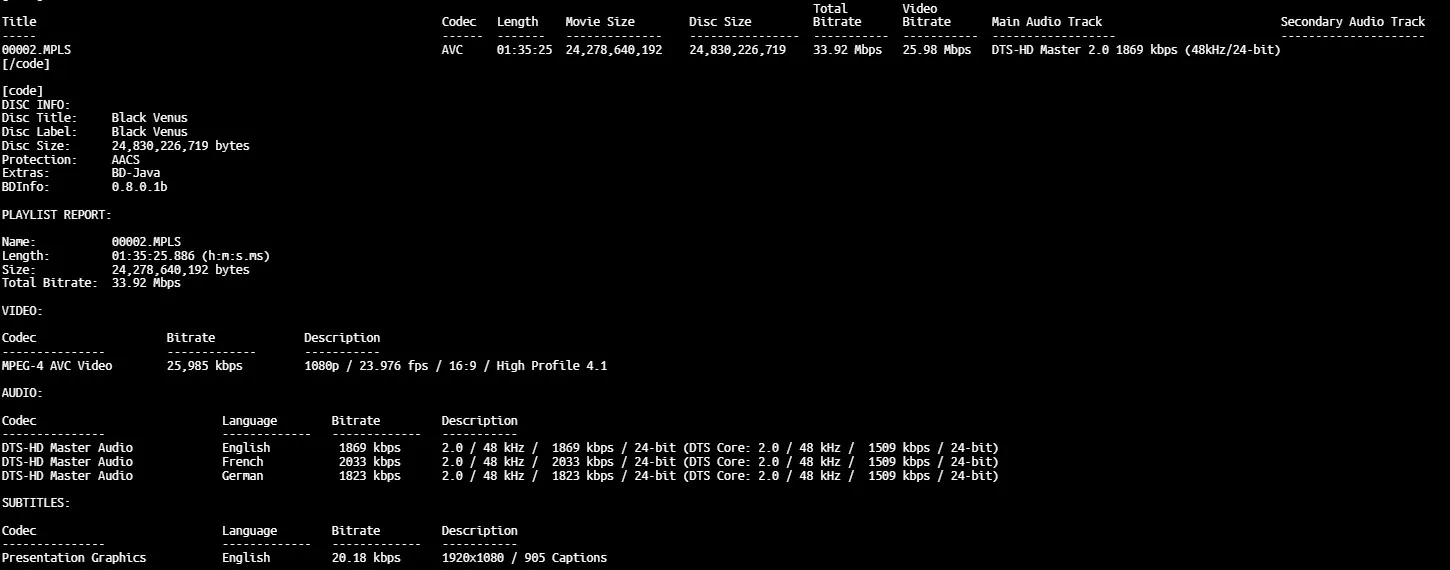Click the SUBTITLES section heading
1450x570 pixels.
pyautogui.click(x=36, y=503)
